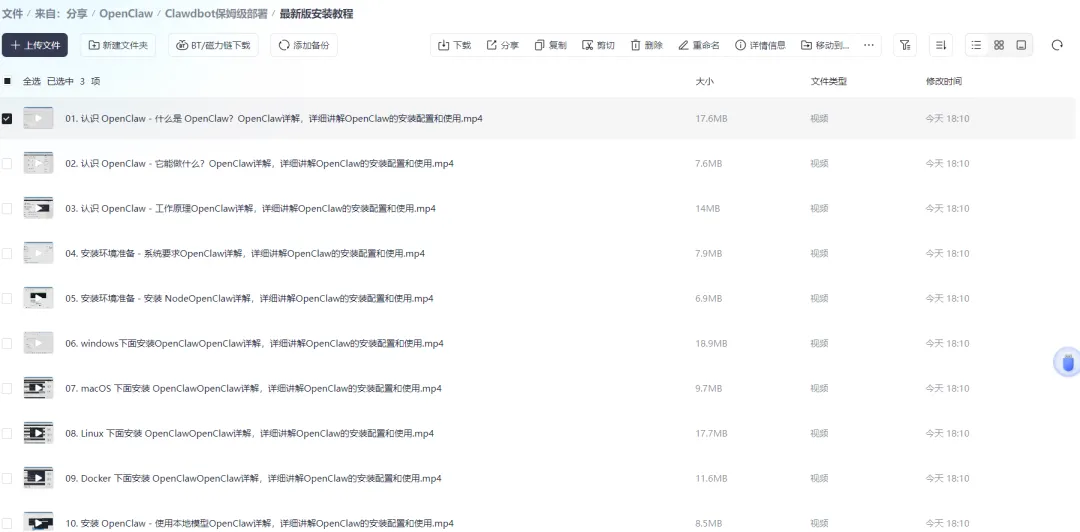Cut the selected files
This screenshot has height=532, width=1080.
598,45
